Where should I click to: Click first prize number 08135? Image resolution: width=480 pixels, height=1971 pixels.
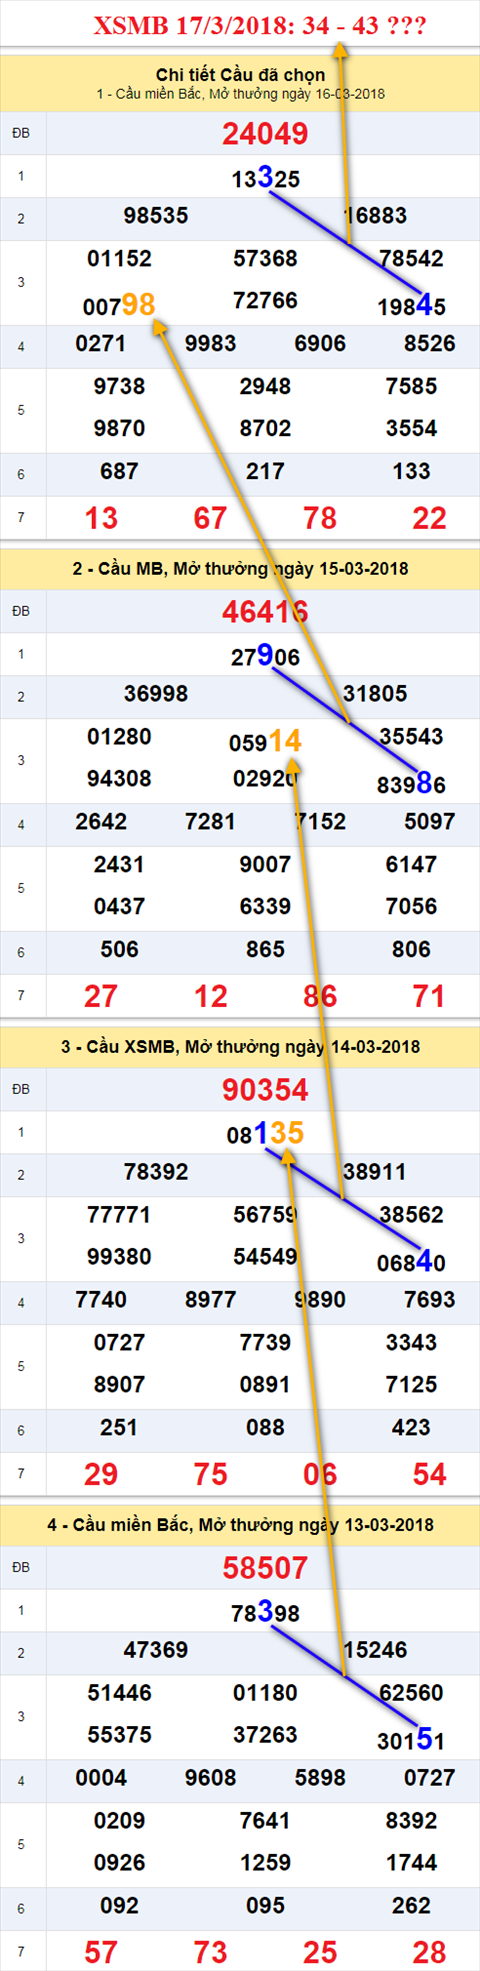point(265,1133)
